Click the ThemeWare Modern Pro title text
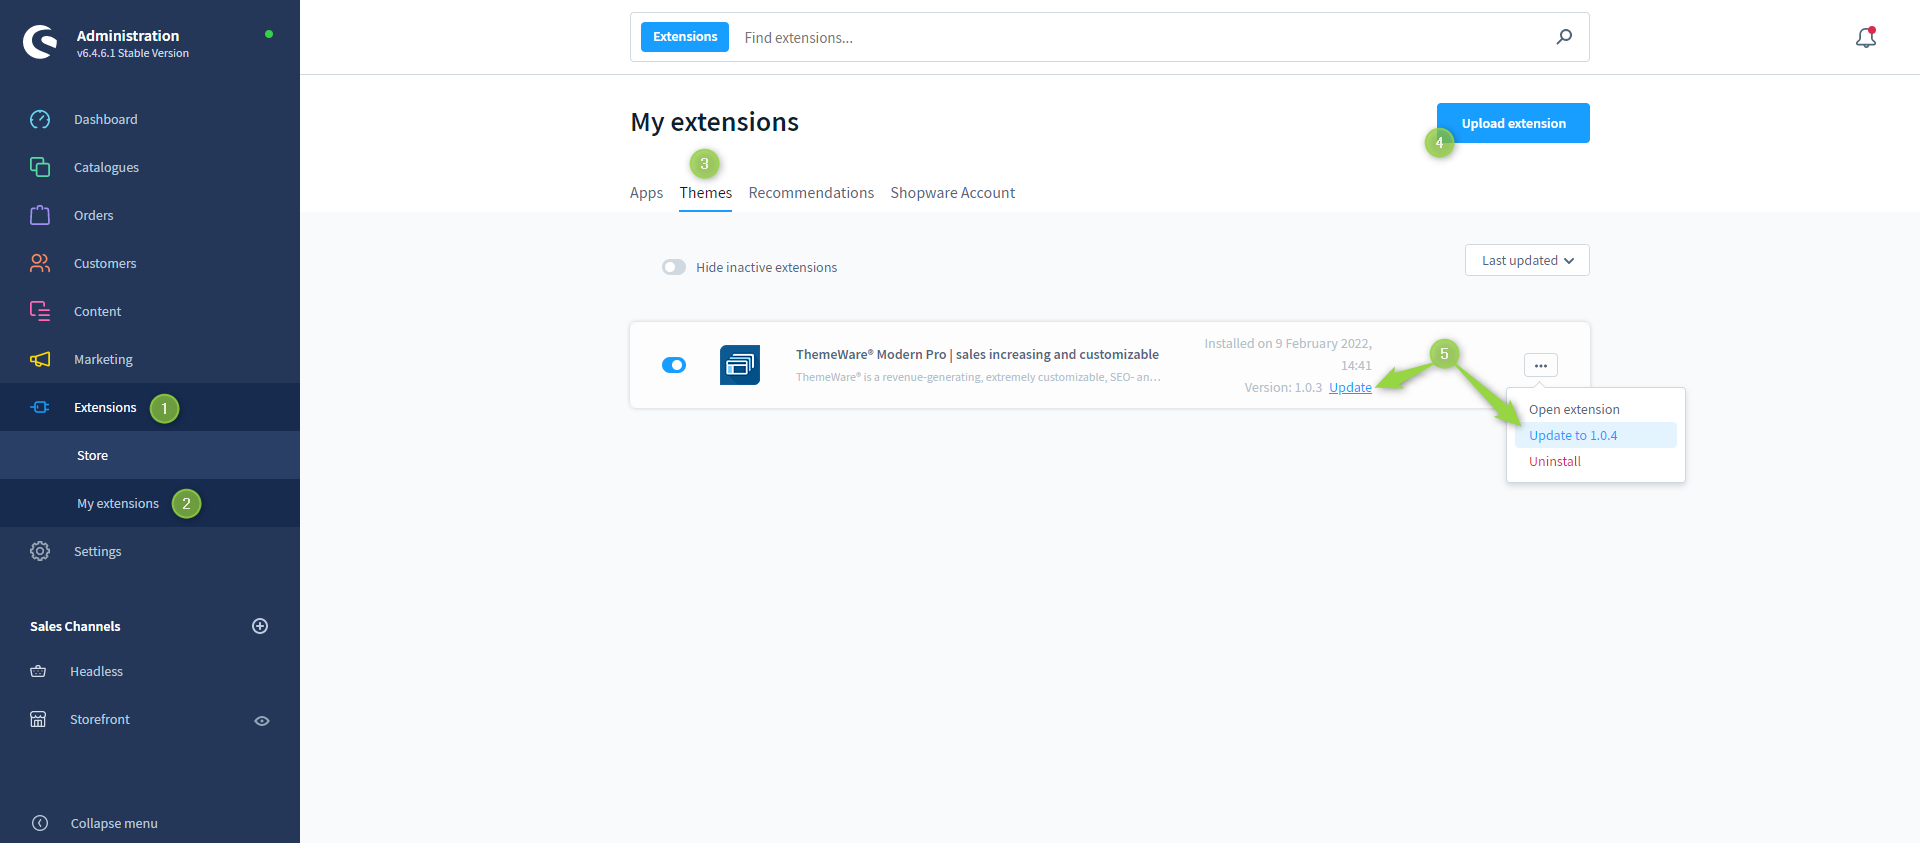 (x=977, y=354)
